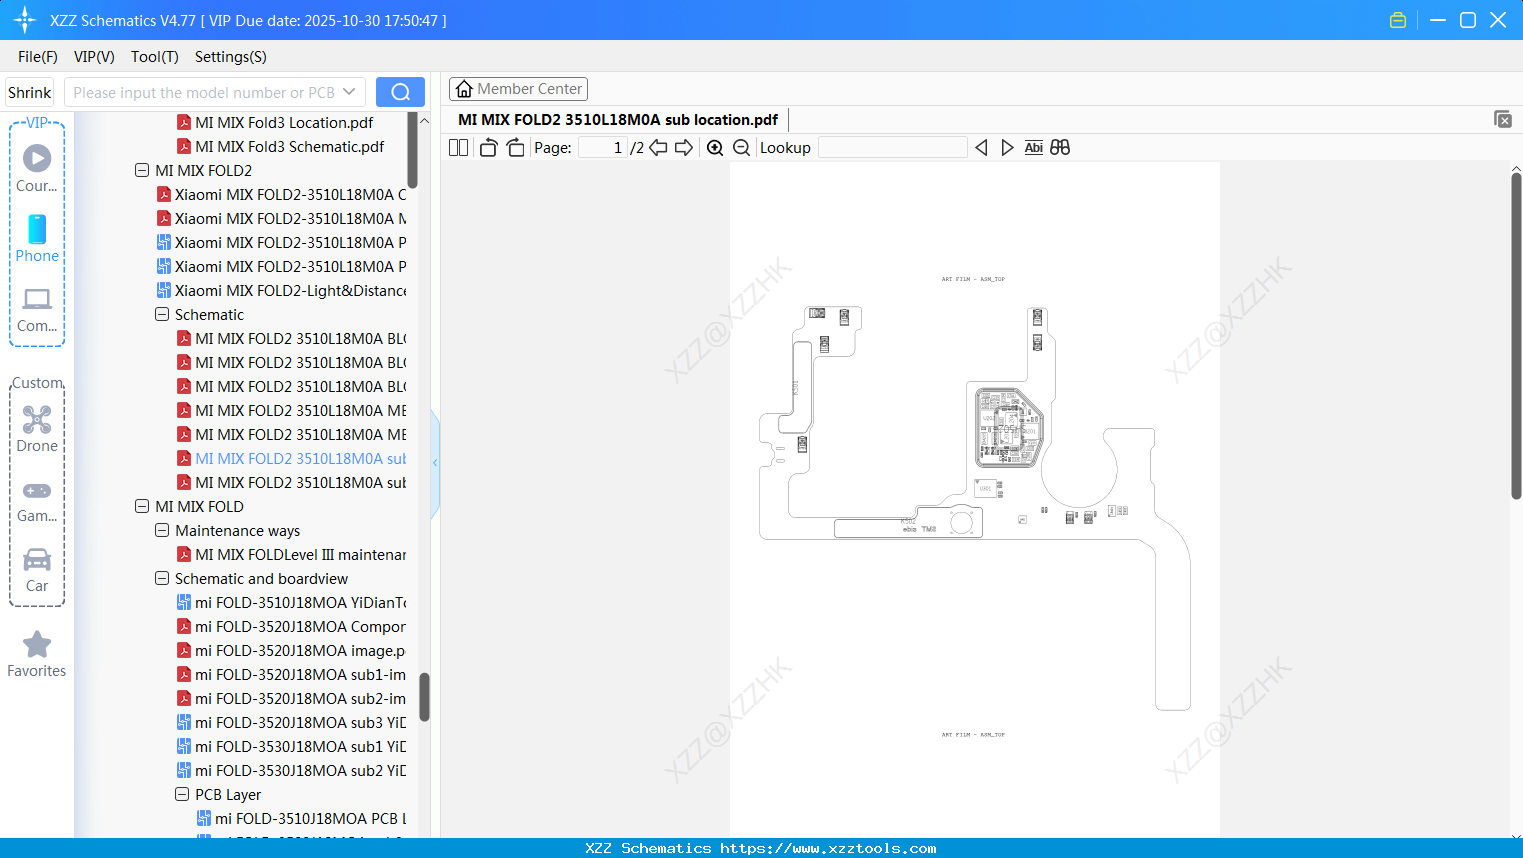This screenshot has width=1523, height=858.
Task: Switch to the MI MIX FOLD2 sub location tab
Action: 618,118
